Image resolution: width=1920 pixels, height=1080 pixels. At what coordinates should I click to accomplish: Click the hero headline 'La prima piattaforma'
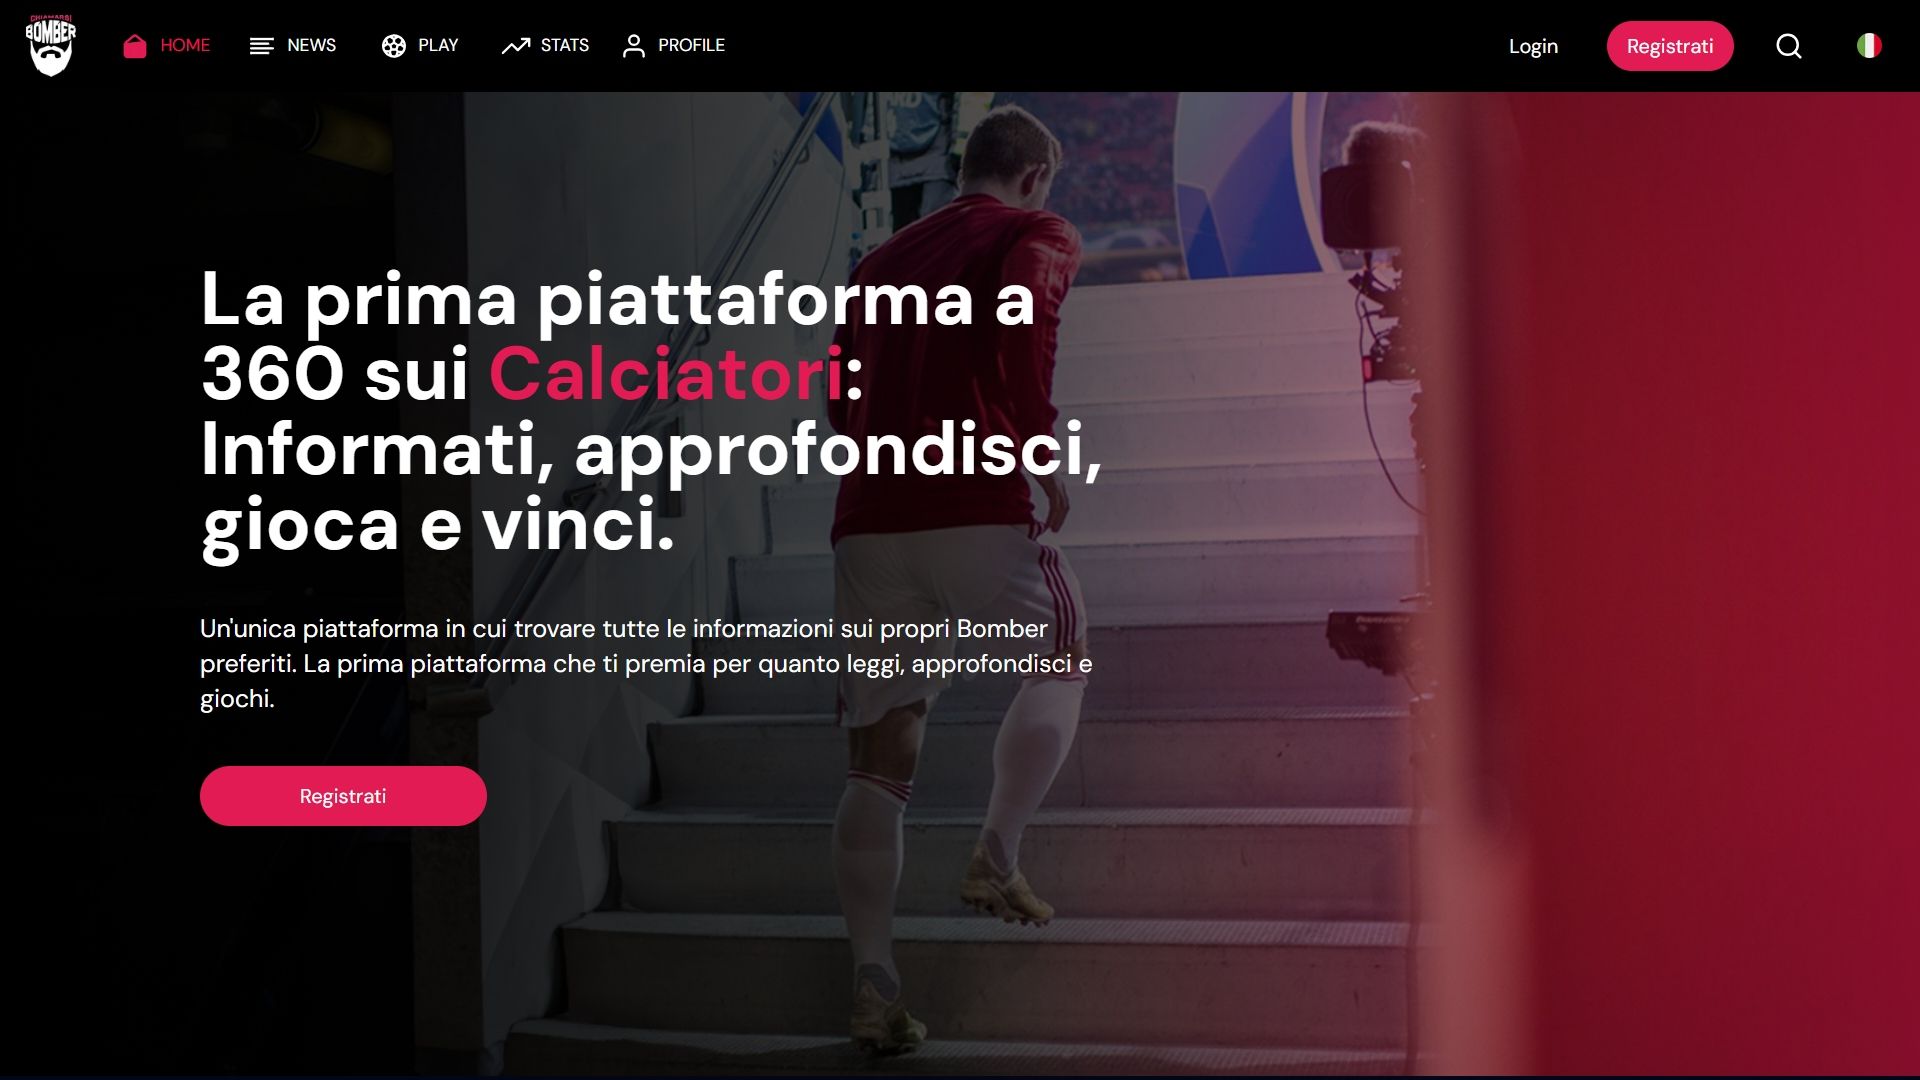pyautogui.click(x=651, y=411)
